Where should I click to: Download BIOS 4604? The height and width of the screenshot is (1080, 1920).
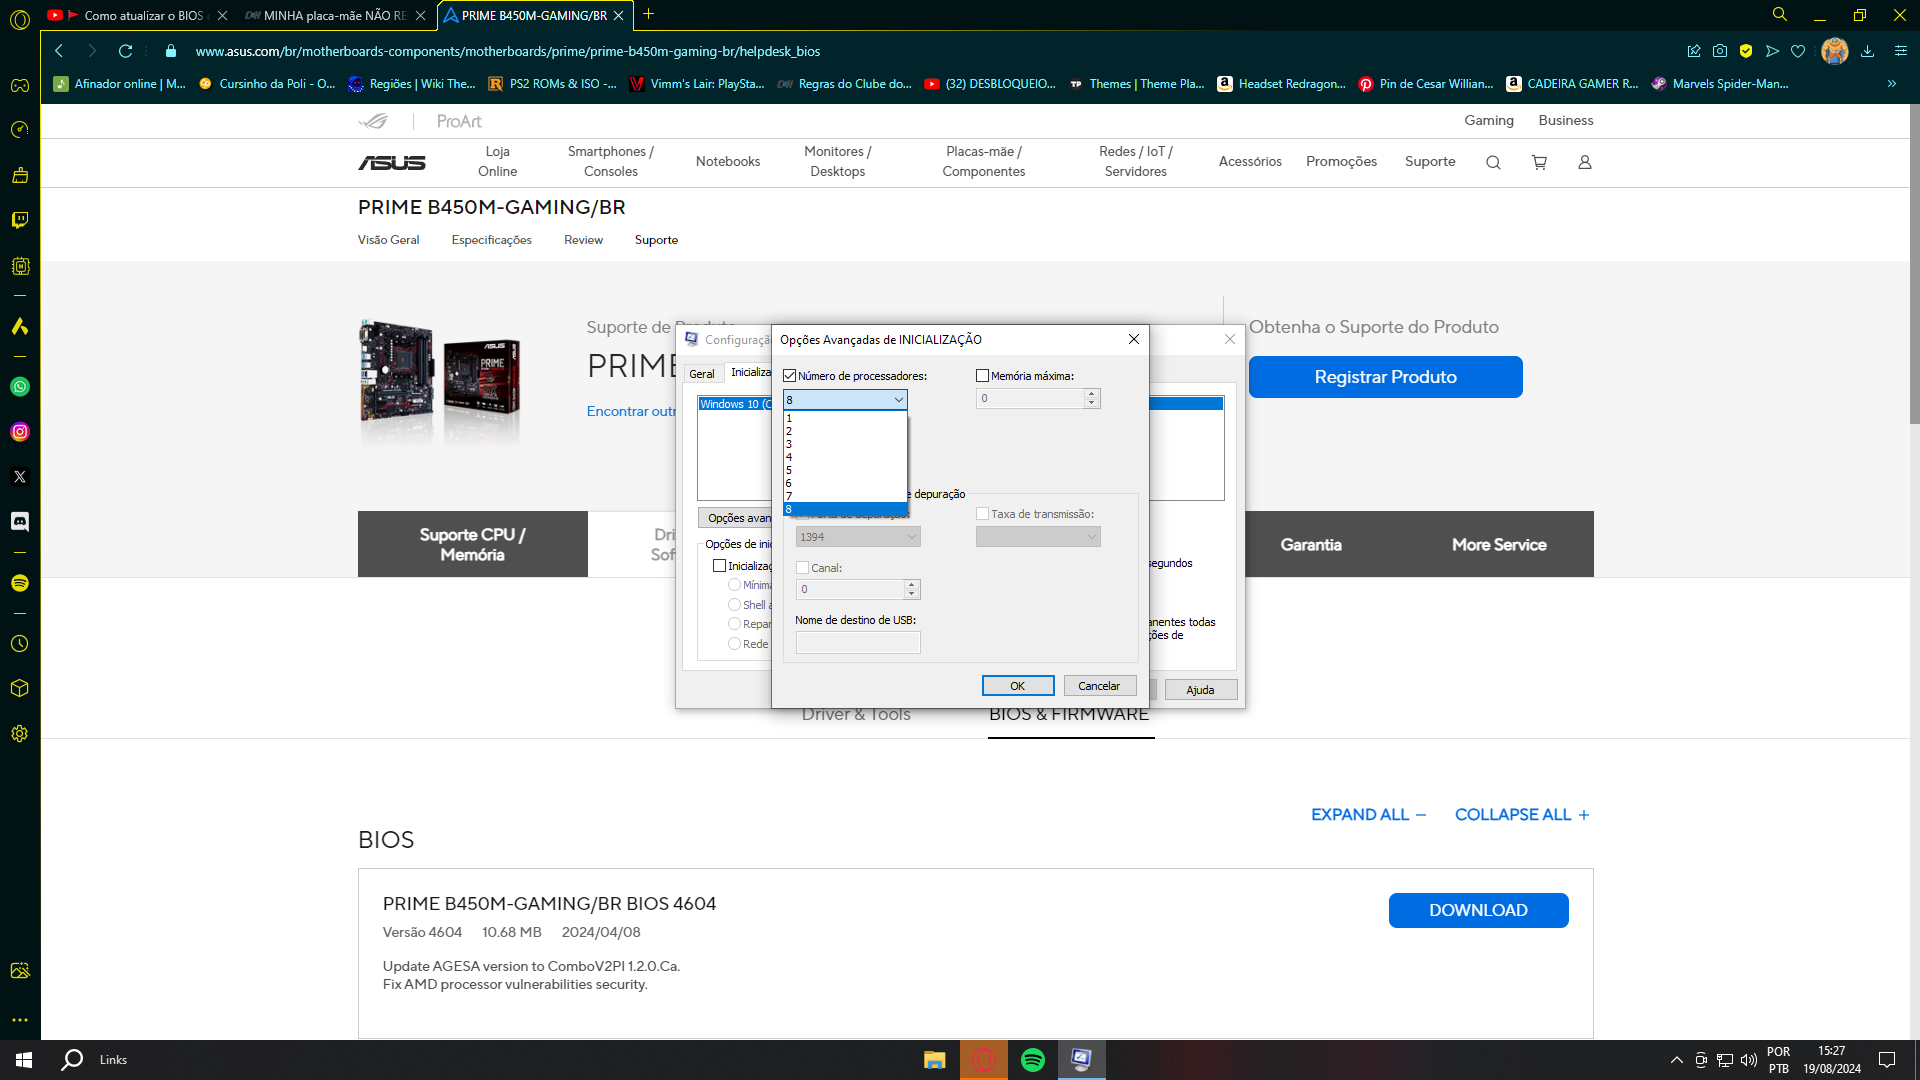coord(1478,910)
